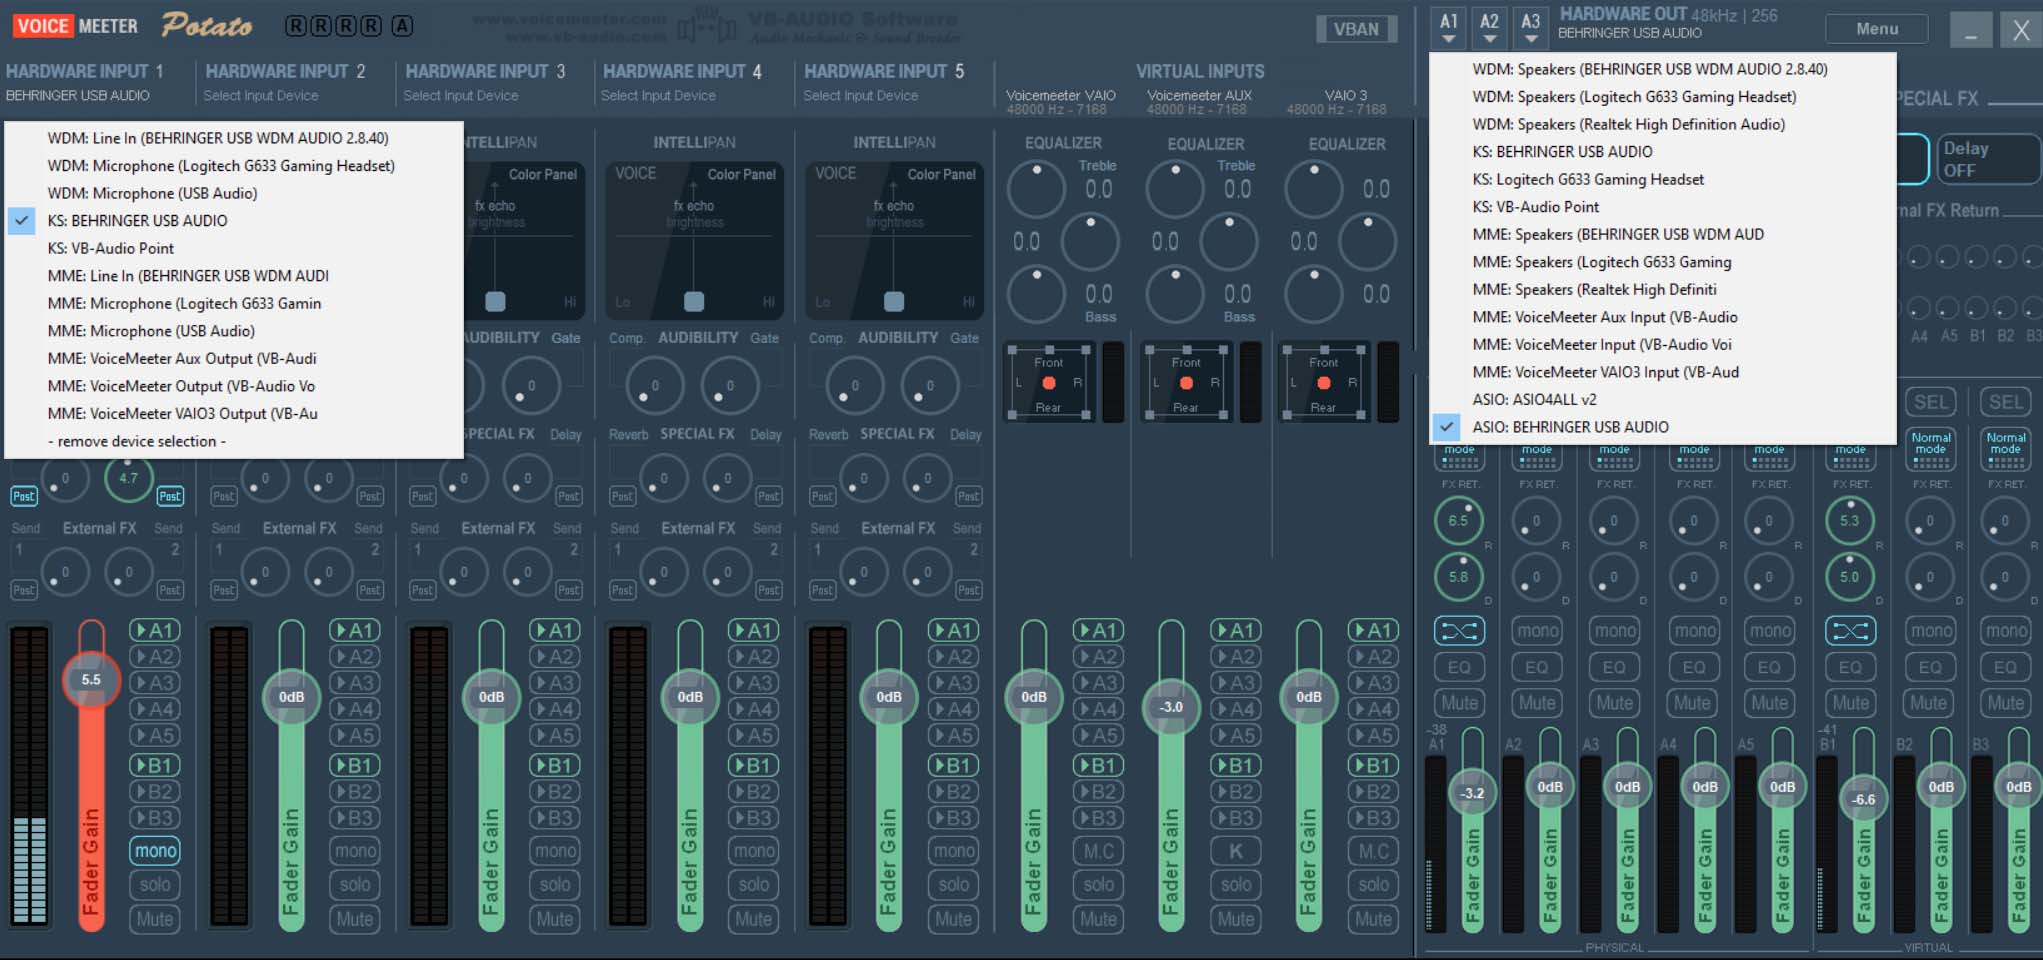Mute Hardware Input 3 strip
2043x960 pixels.
555,919
